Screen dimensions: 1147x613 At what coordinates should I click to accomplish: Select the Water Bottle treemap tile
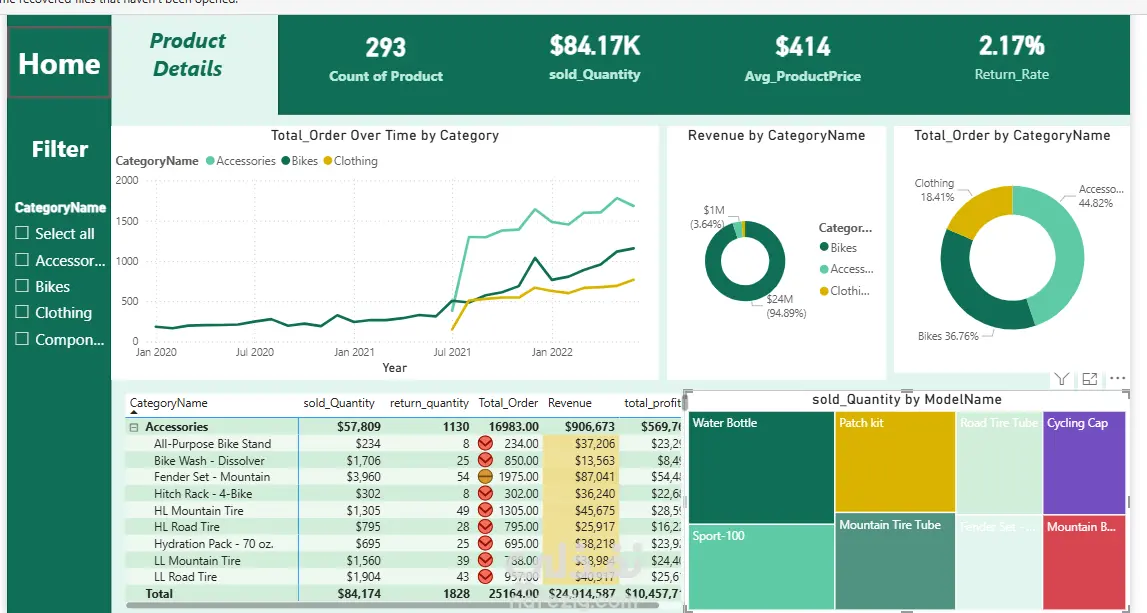(761, 467)
